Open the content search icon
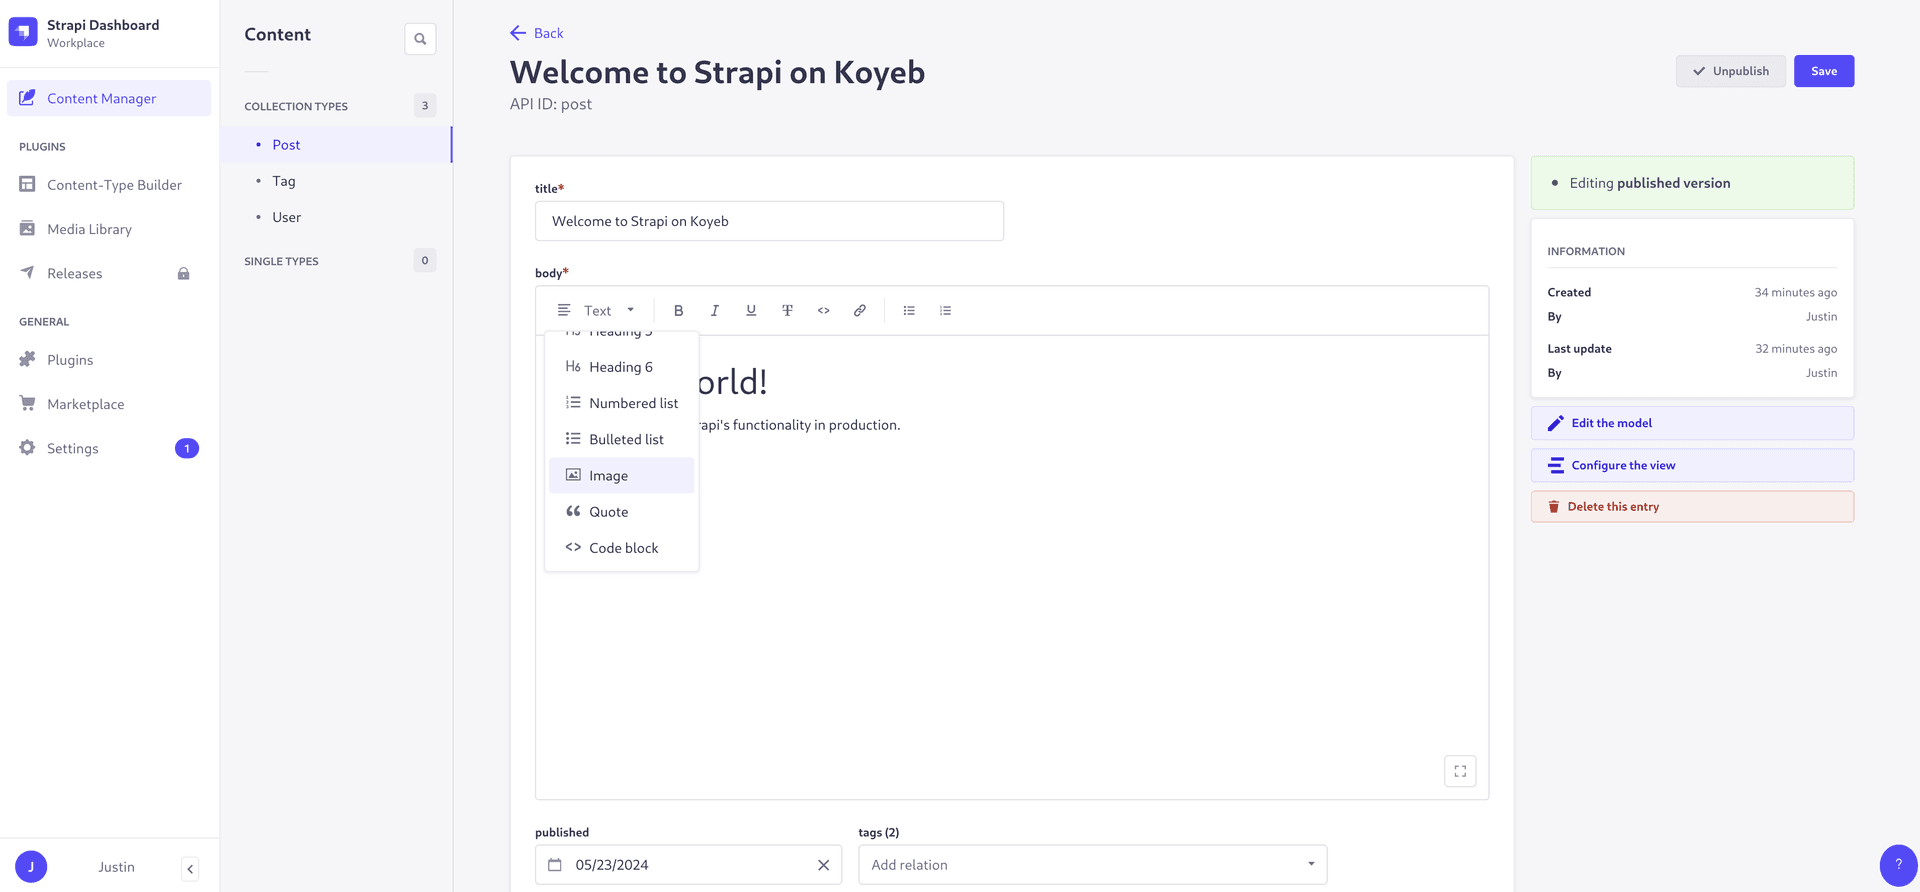Image resolution: width=1920 pixels, height=892 pixels. point(420,39)
